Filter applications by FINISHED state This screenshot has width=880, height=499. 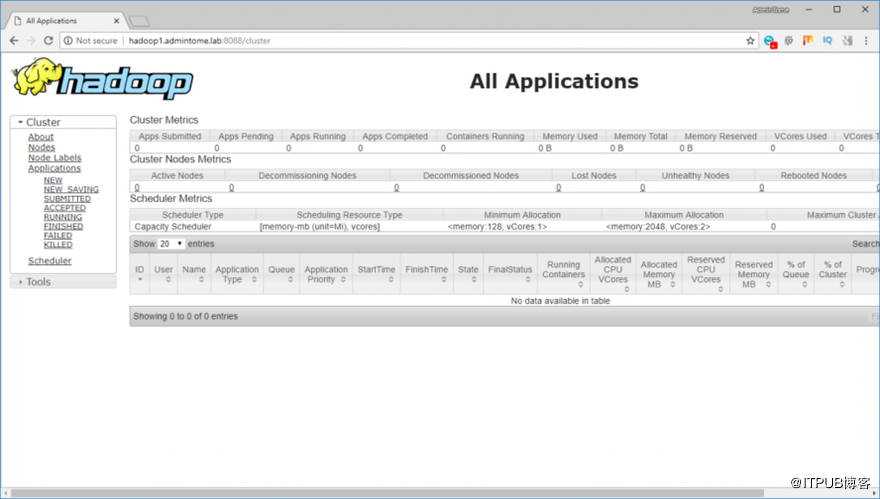click(63, 226)
